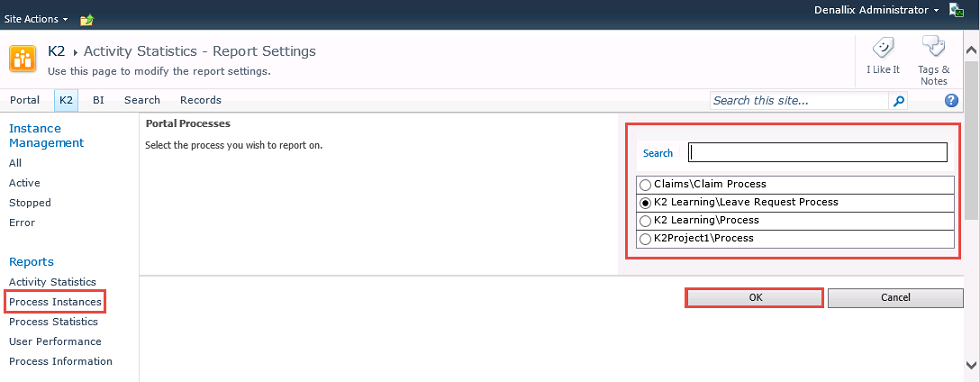
Task: Select the Claims\Claim Process radio button
Action: point(645,185)
